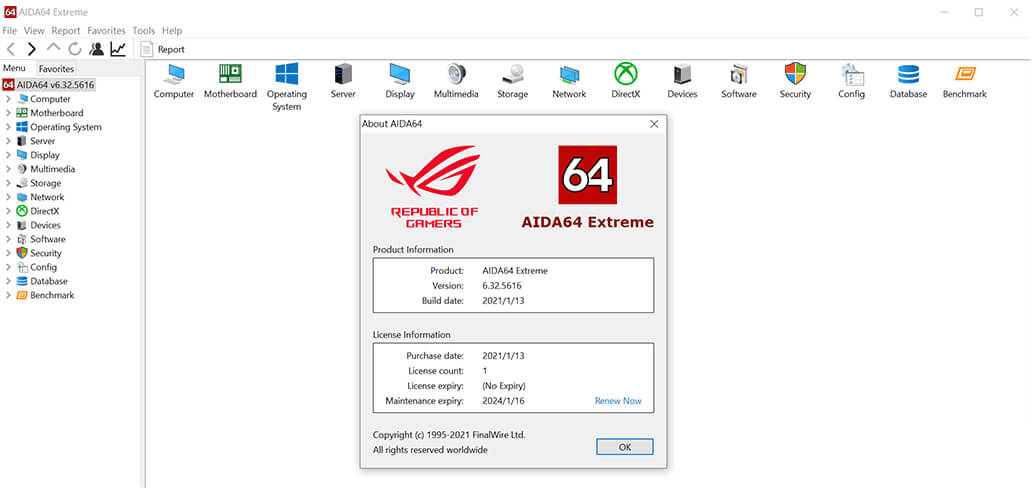The height and width of the screenshot is (488, 1033).
Task: Select Network in the sidebar tree
Action: [x=47, y=197]
